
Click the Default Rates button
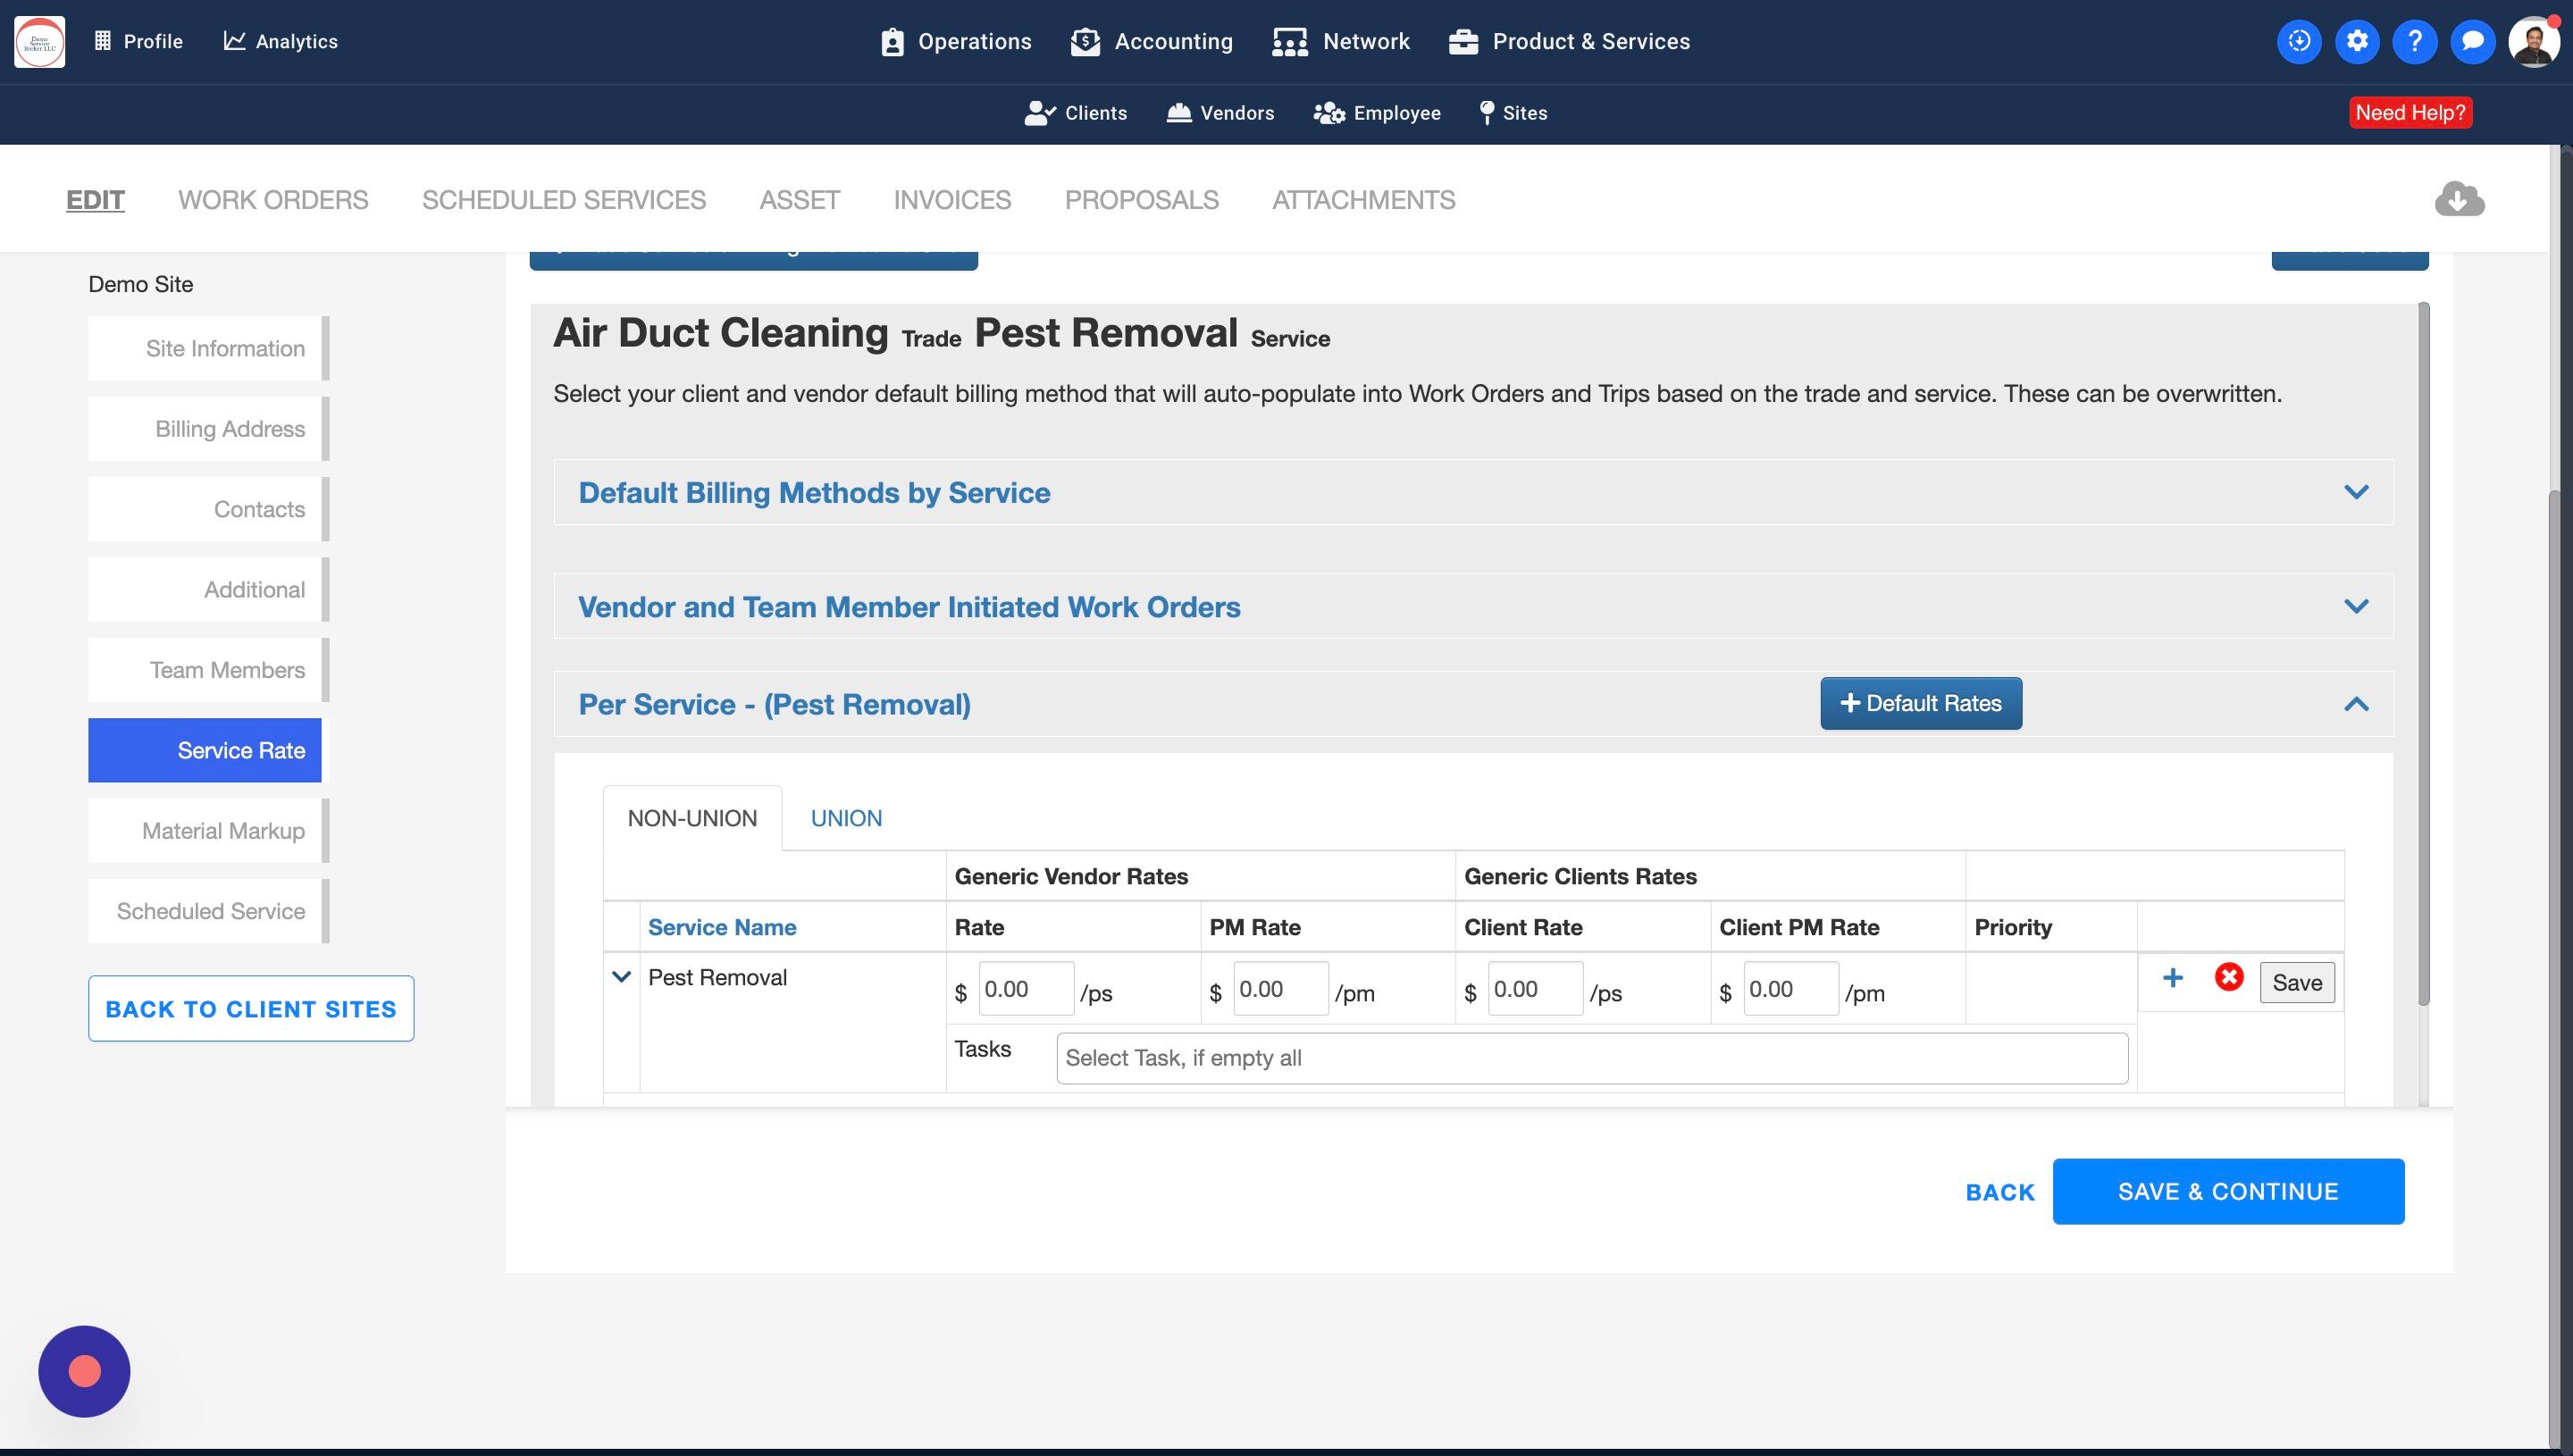(x=1920, y=703)
